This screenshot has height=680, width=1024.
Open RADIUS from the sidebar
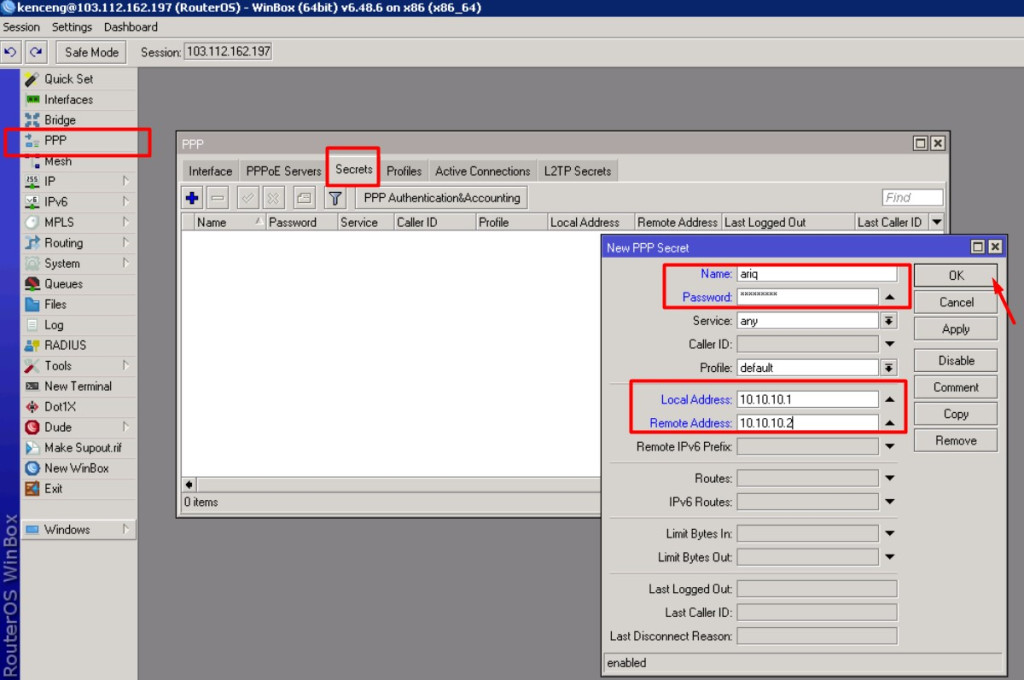(78, 345)
